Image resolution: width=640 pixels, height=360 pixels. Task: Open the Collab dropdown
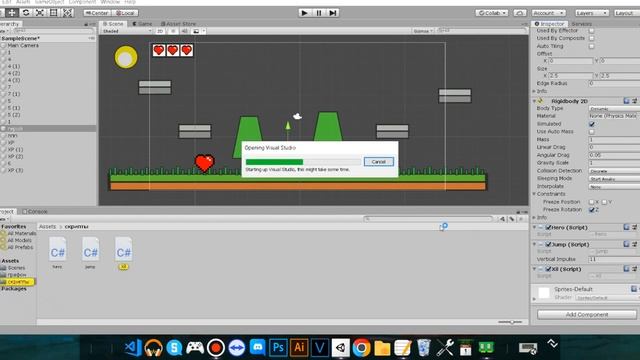tap(492, 13)
